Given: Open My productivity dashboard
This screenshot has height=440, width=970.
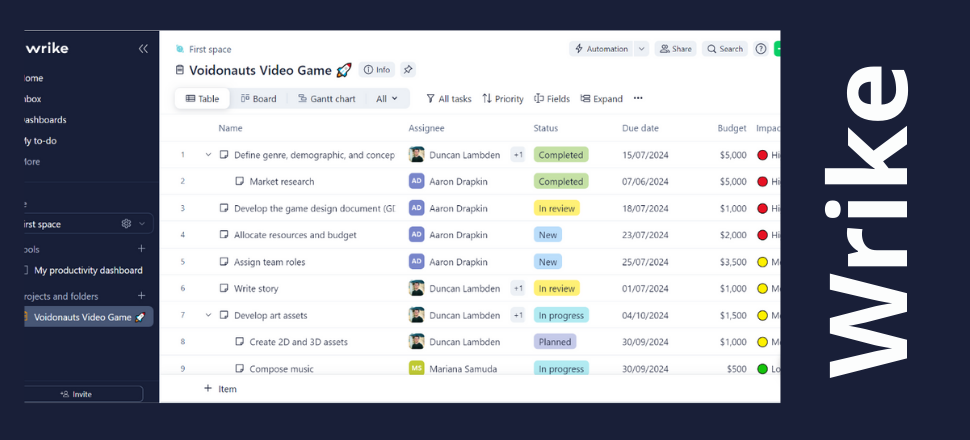Looking at the screenshot, I should click(88, 270).
